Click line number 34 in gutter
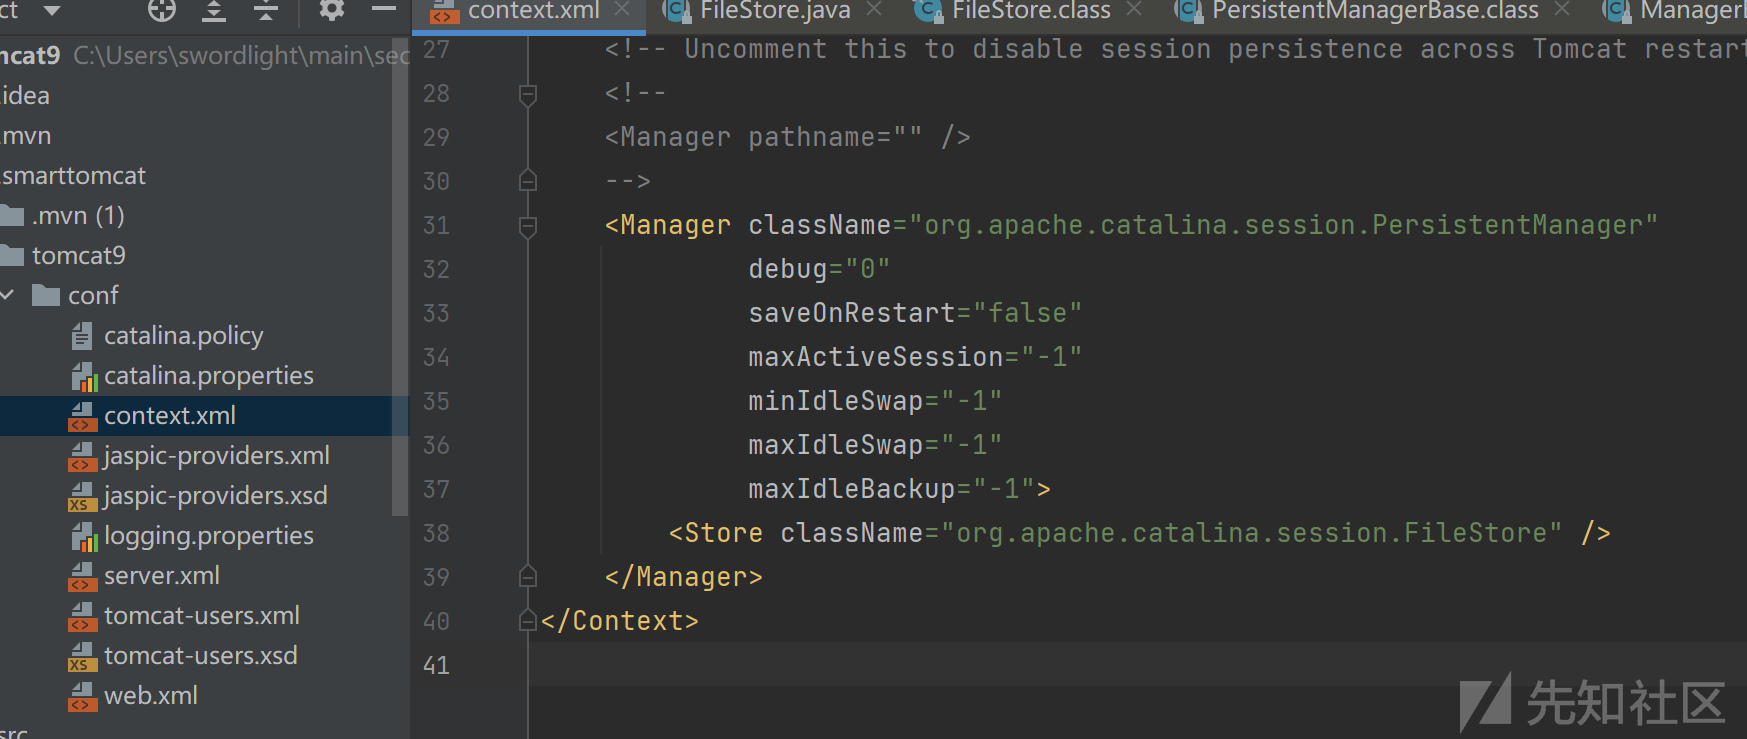The image size is (1747, 739). (x=436, y=357)
